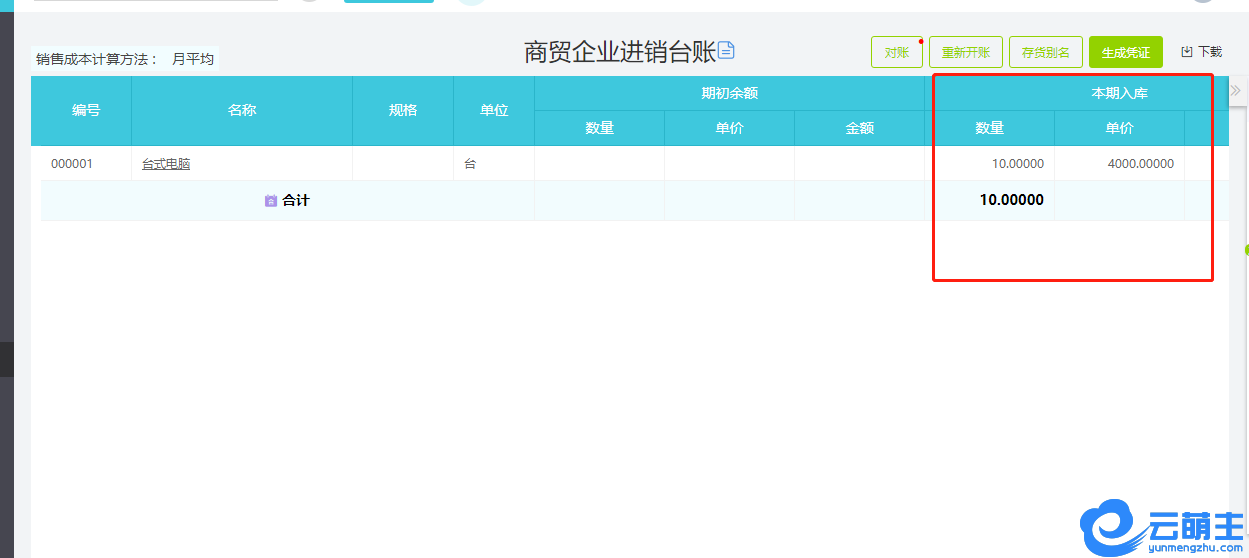Click the 名称 column header
Image resolution: width=1249 pixels, height=558 pixels.
click(242, 110)
